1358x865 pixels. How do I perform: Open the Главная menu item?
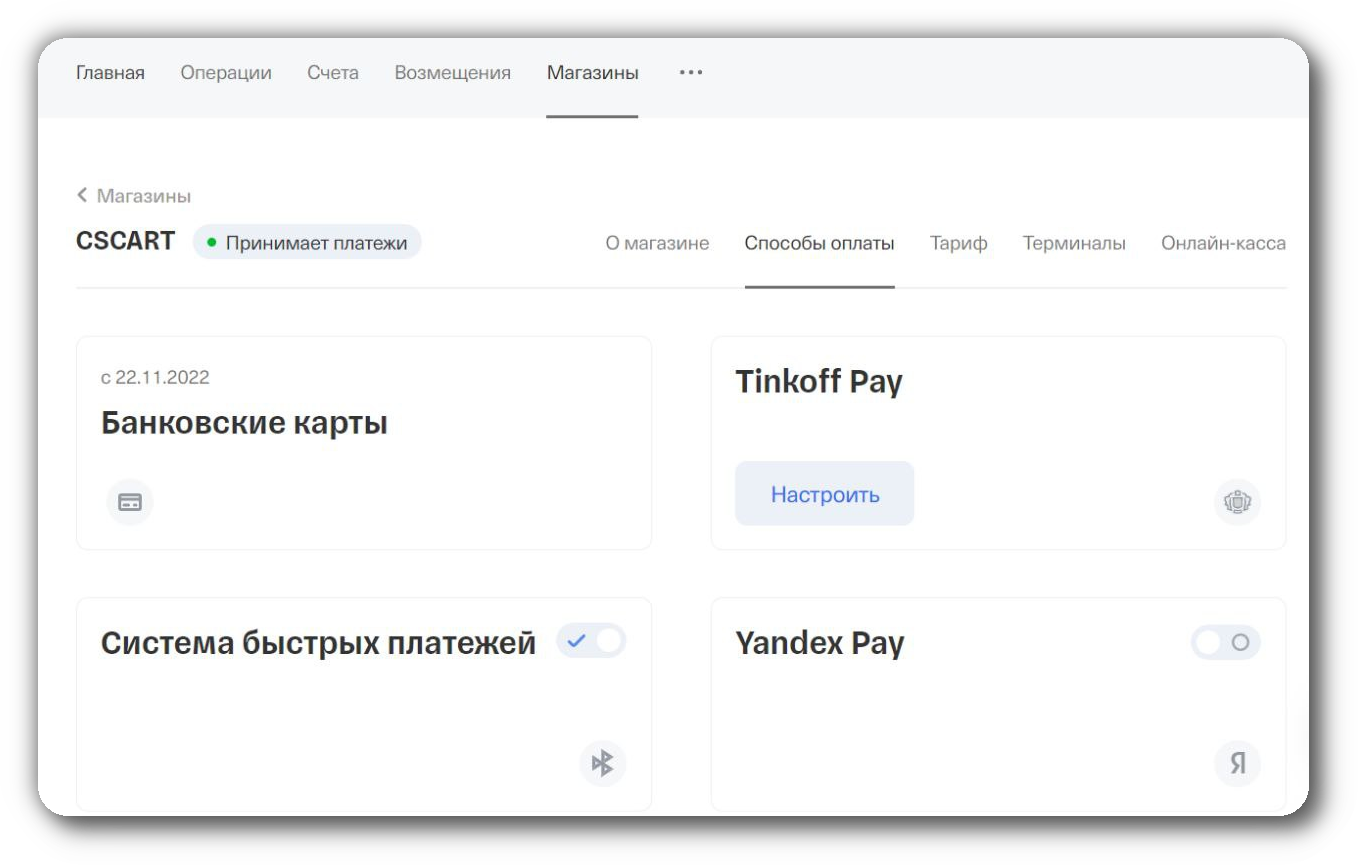click(110, 73)
